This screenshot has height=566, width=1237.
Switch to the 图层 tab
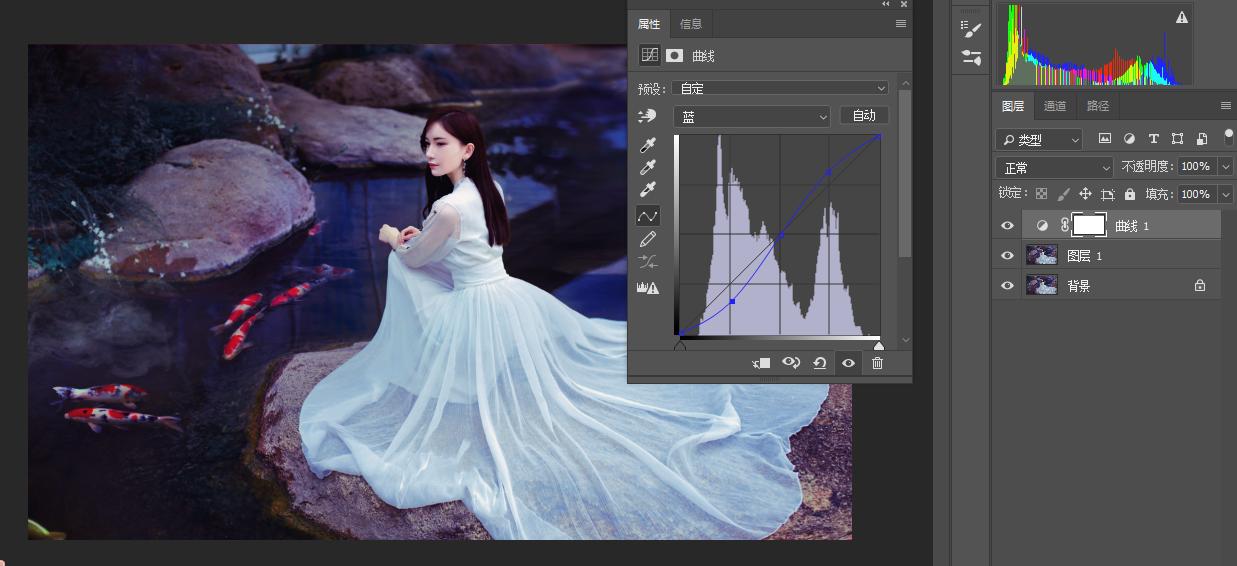[1013, 106]
